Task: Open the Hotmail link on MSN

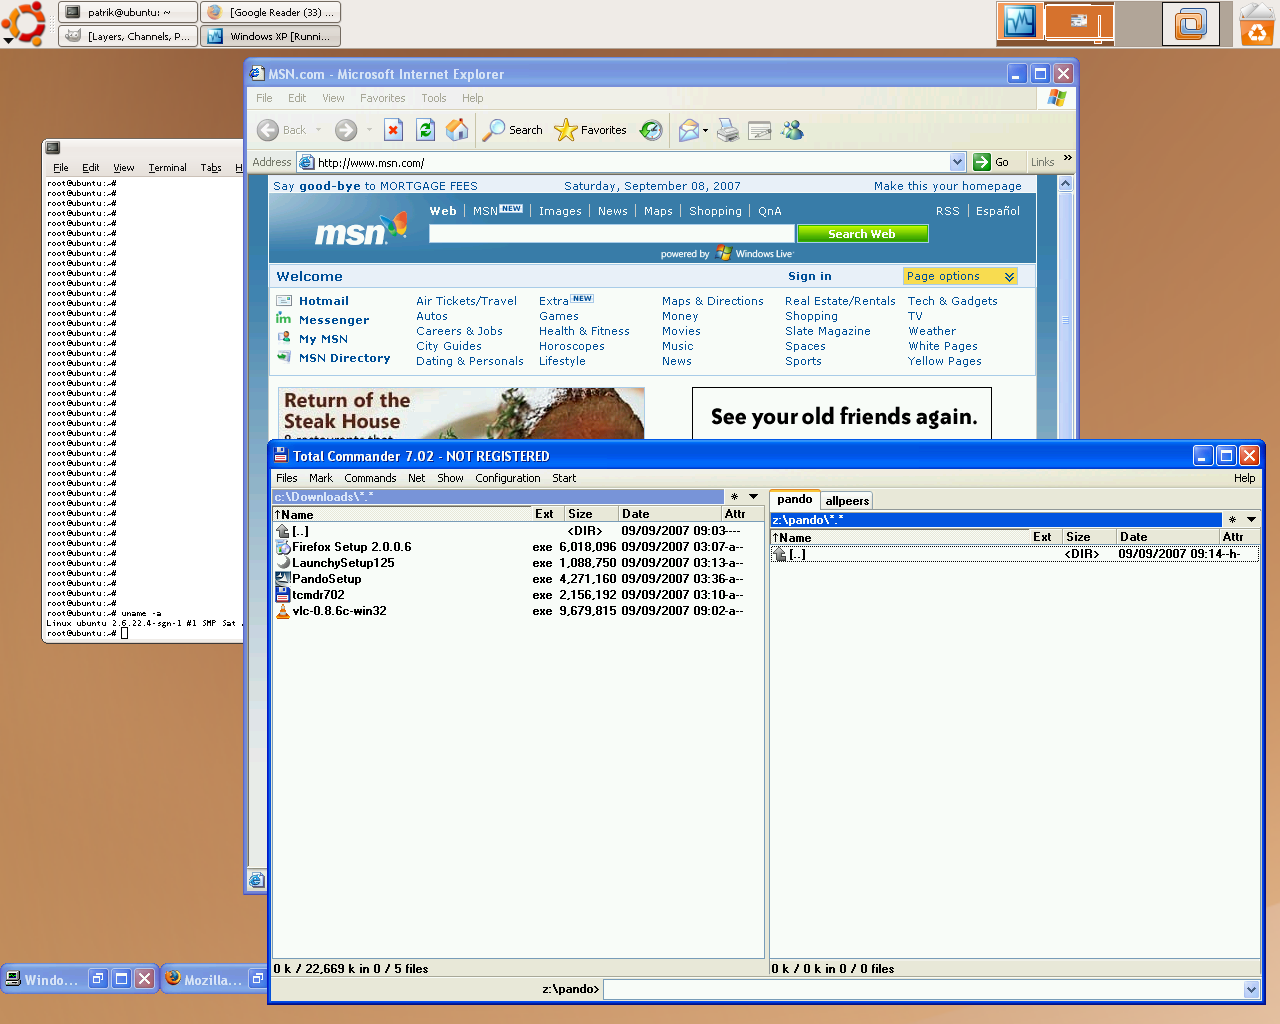Action: click(x=324, y=301)
